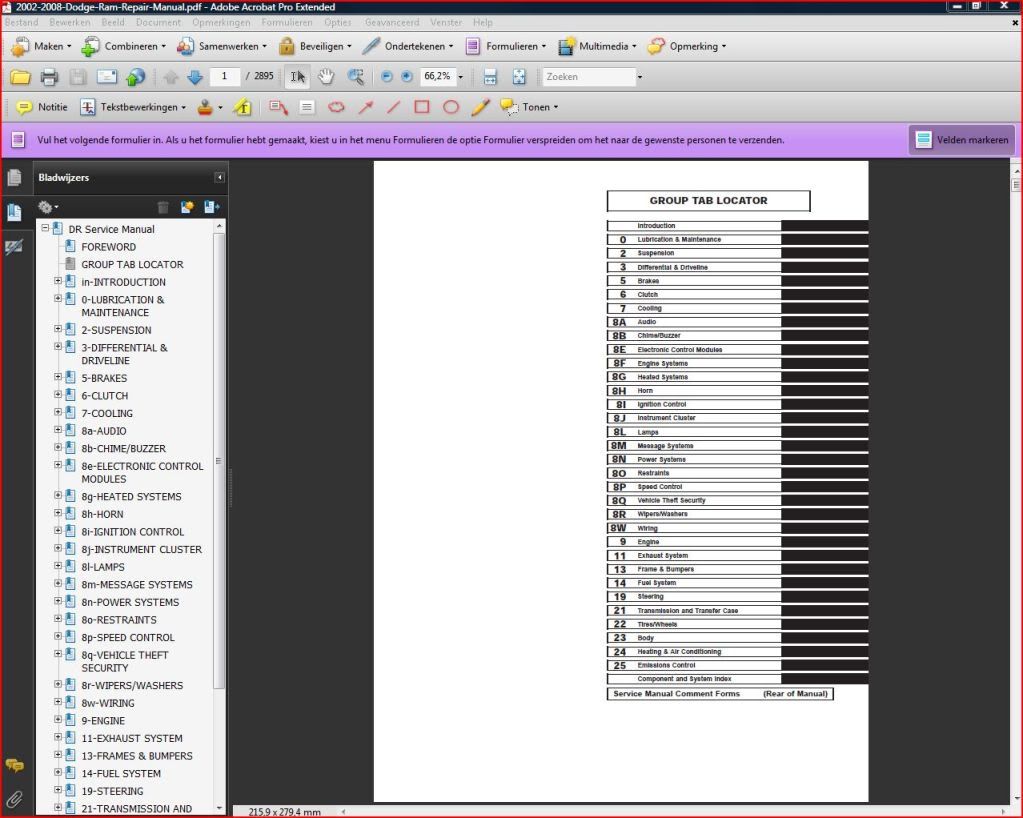Image resolution: width=1023 pixels, height=818 pixels.
Task: Click the page number input field
Action: click(225, 77)
